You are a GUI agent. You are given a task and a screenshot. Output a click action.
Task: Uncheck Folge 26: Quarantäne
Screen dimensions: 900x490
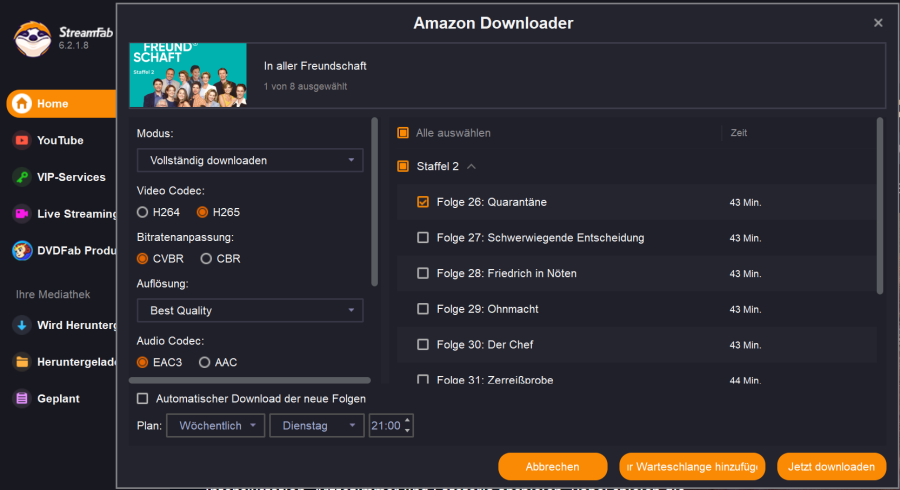tap(423, 202)
